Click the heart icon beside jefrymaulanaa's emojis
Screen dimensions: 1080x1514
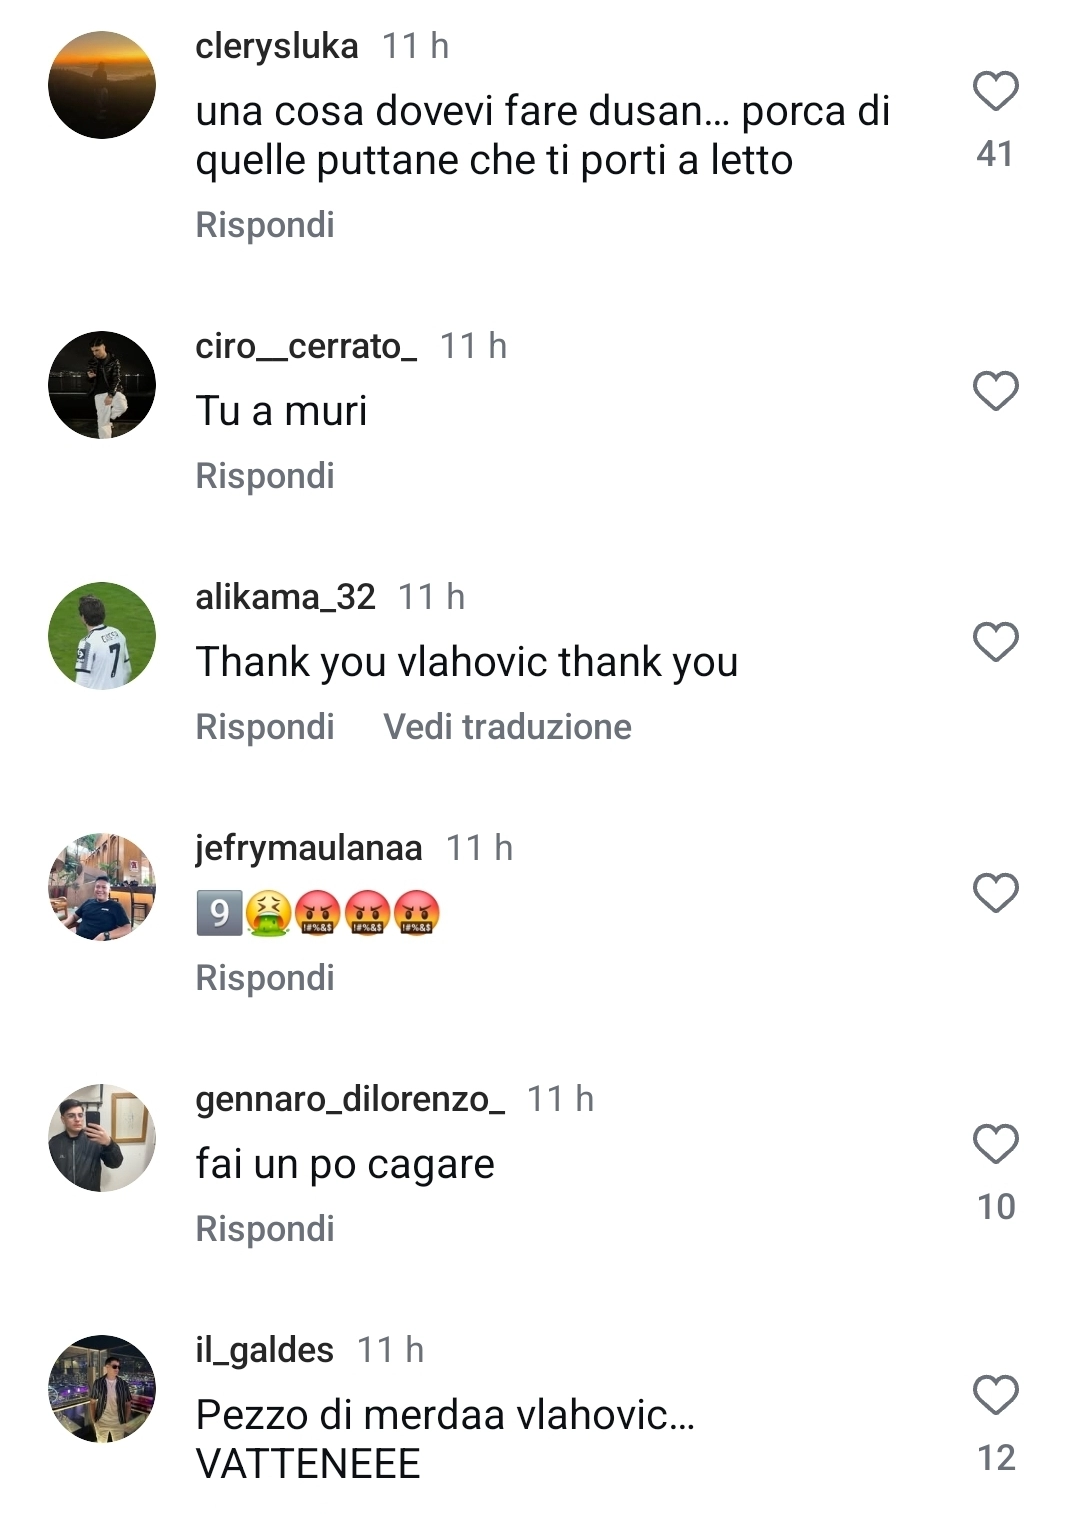995,892
